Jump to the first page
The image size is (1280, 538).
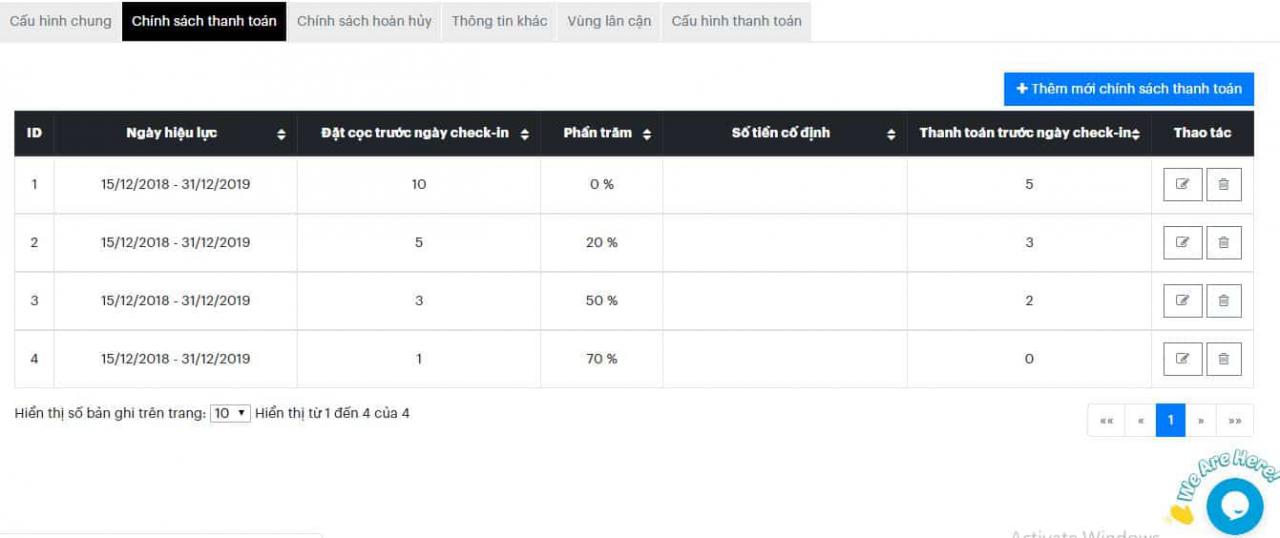(1106, 421)
